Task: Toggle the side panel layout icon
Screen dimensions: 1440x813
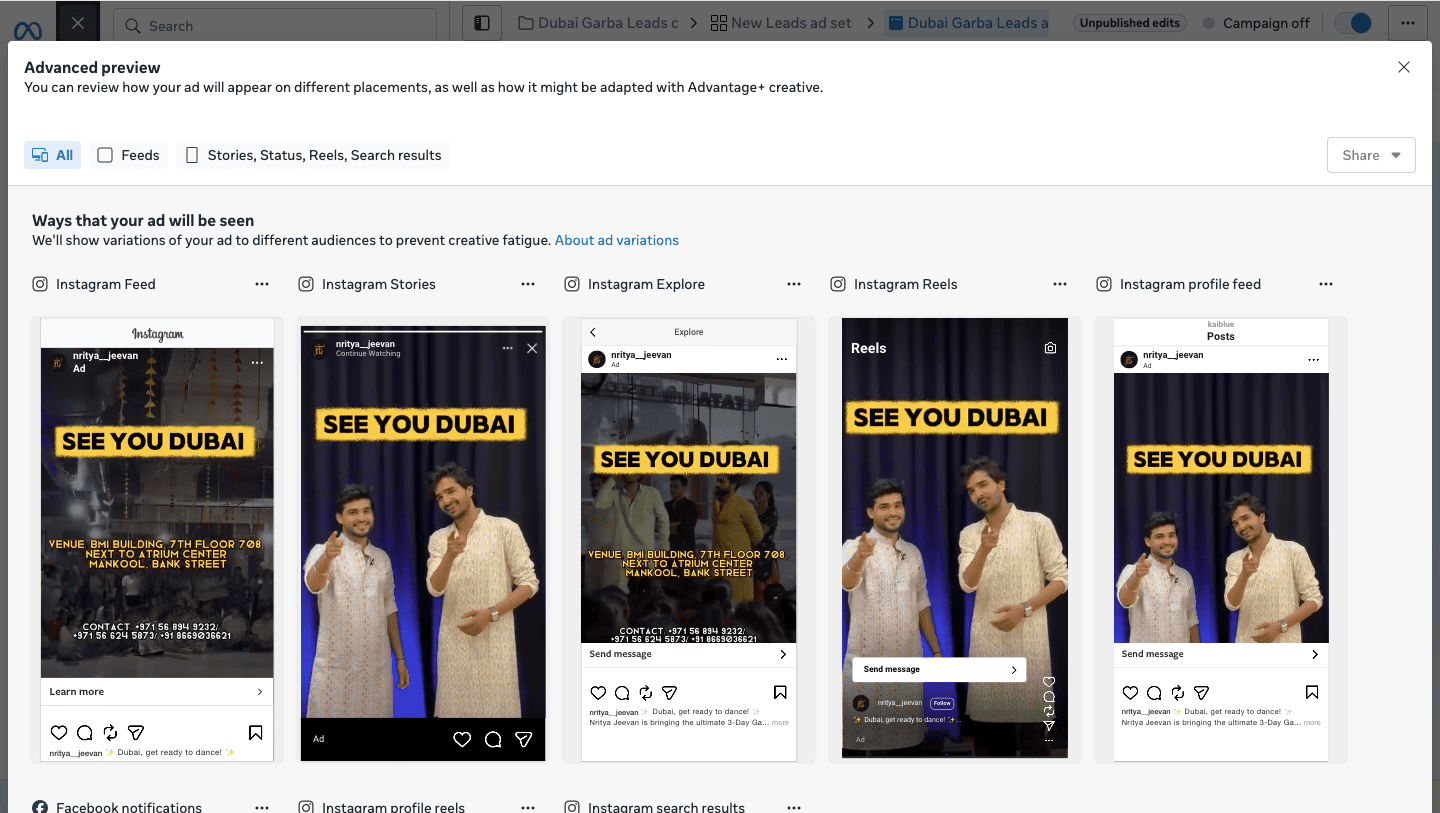Action: click(x=482, y=23)
